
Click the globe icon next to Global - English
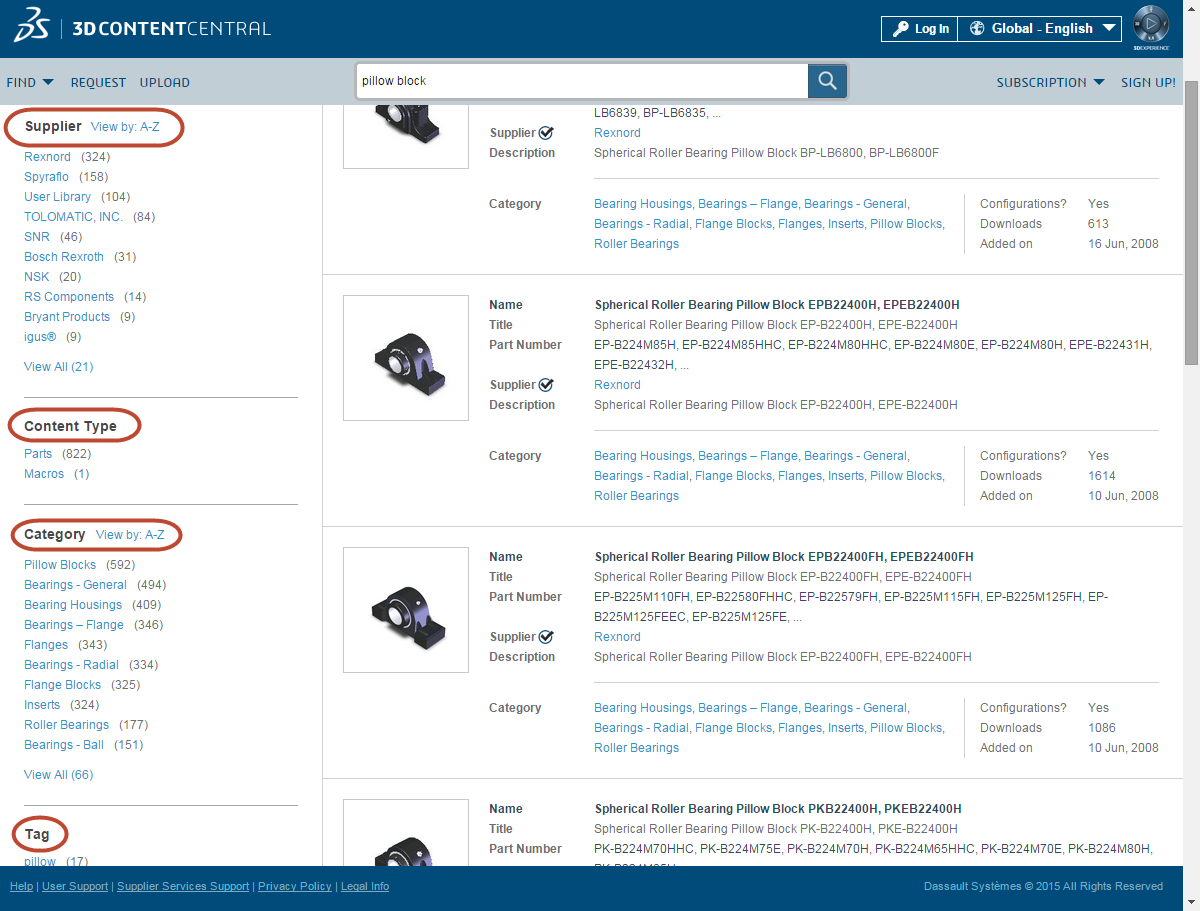pyautogui.click(x=977, y=28)
